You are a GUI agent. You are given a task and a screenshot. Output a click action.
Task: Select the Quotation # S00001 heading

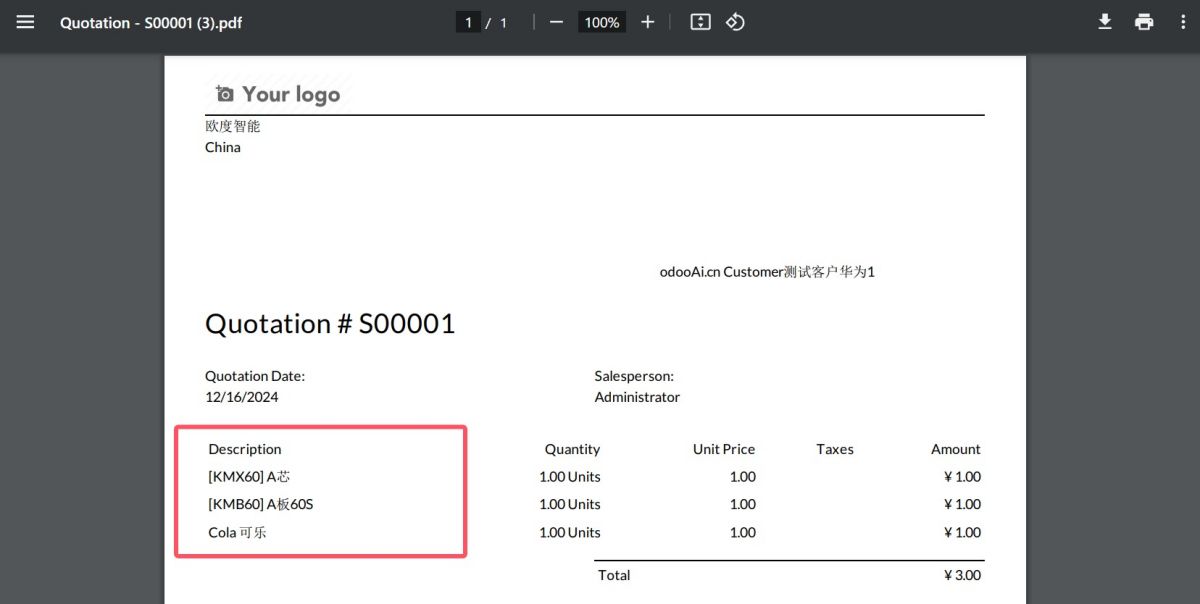330,324
